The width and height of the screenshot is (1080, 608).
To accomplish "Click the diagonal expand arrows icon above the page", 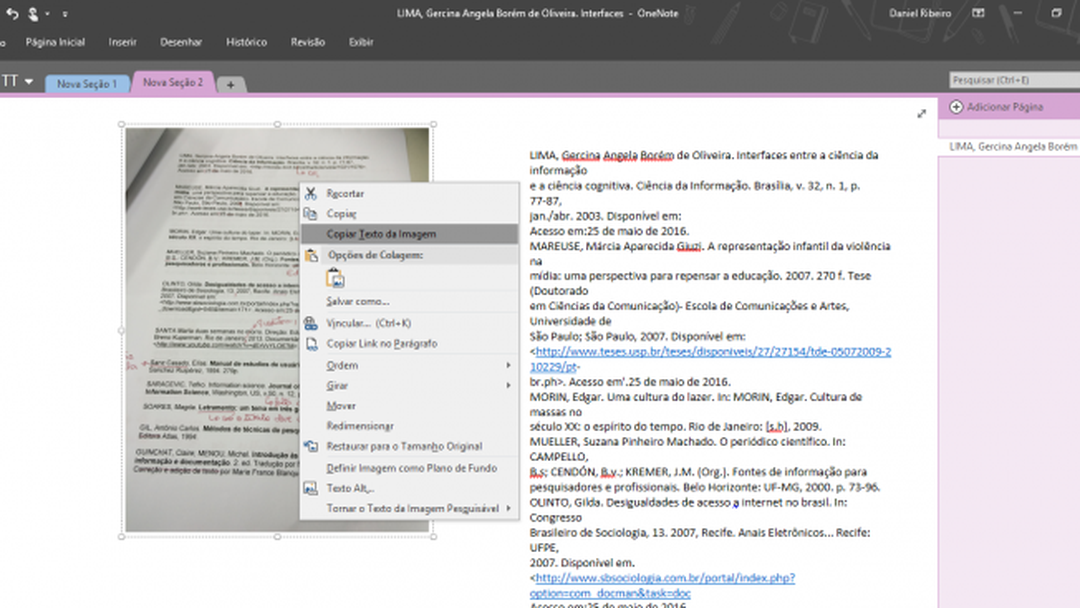I will click(x=921, y=114).
